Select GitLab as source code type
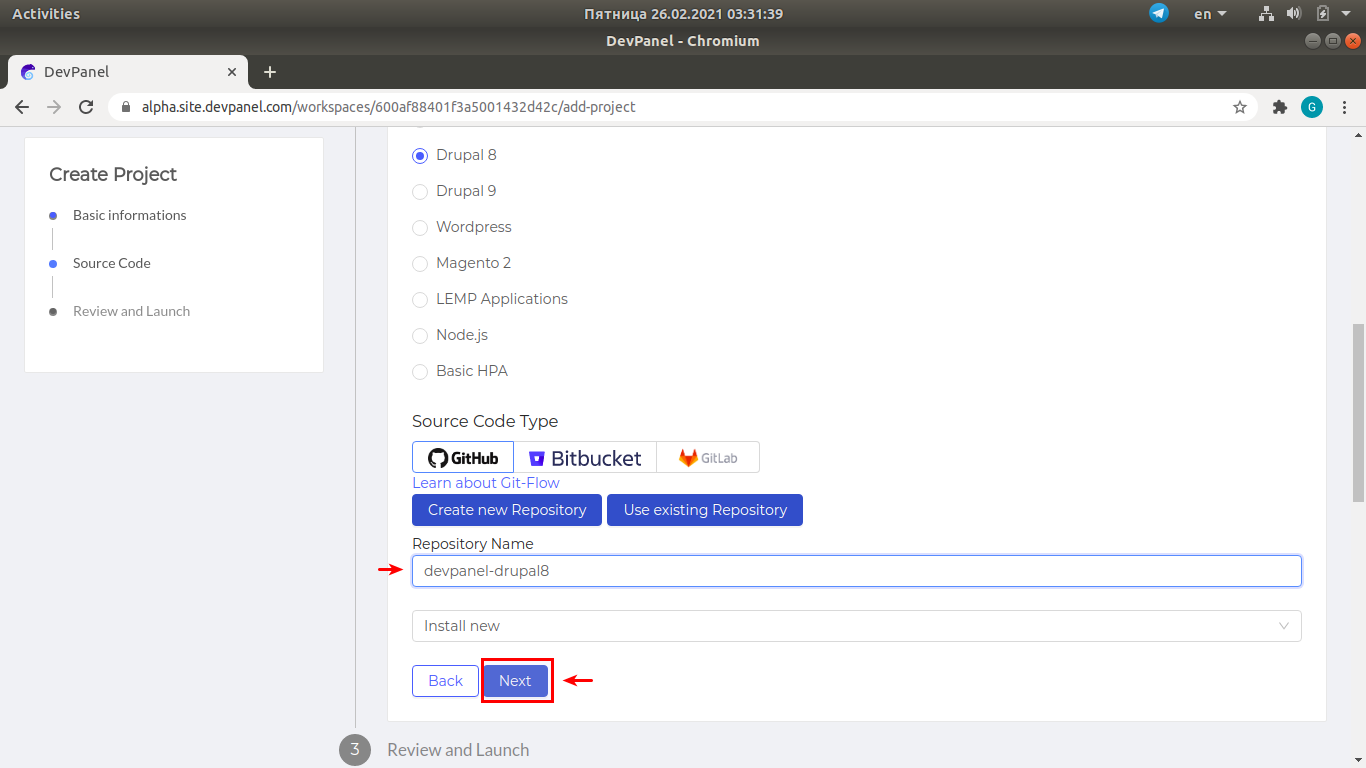 [x=708, y=457]
